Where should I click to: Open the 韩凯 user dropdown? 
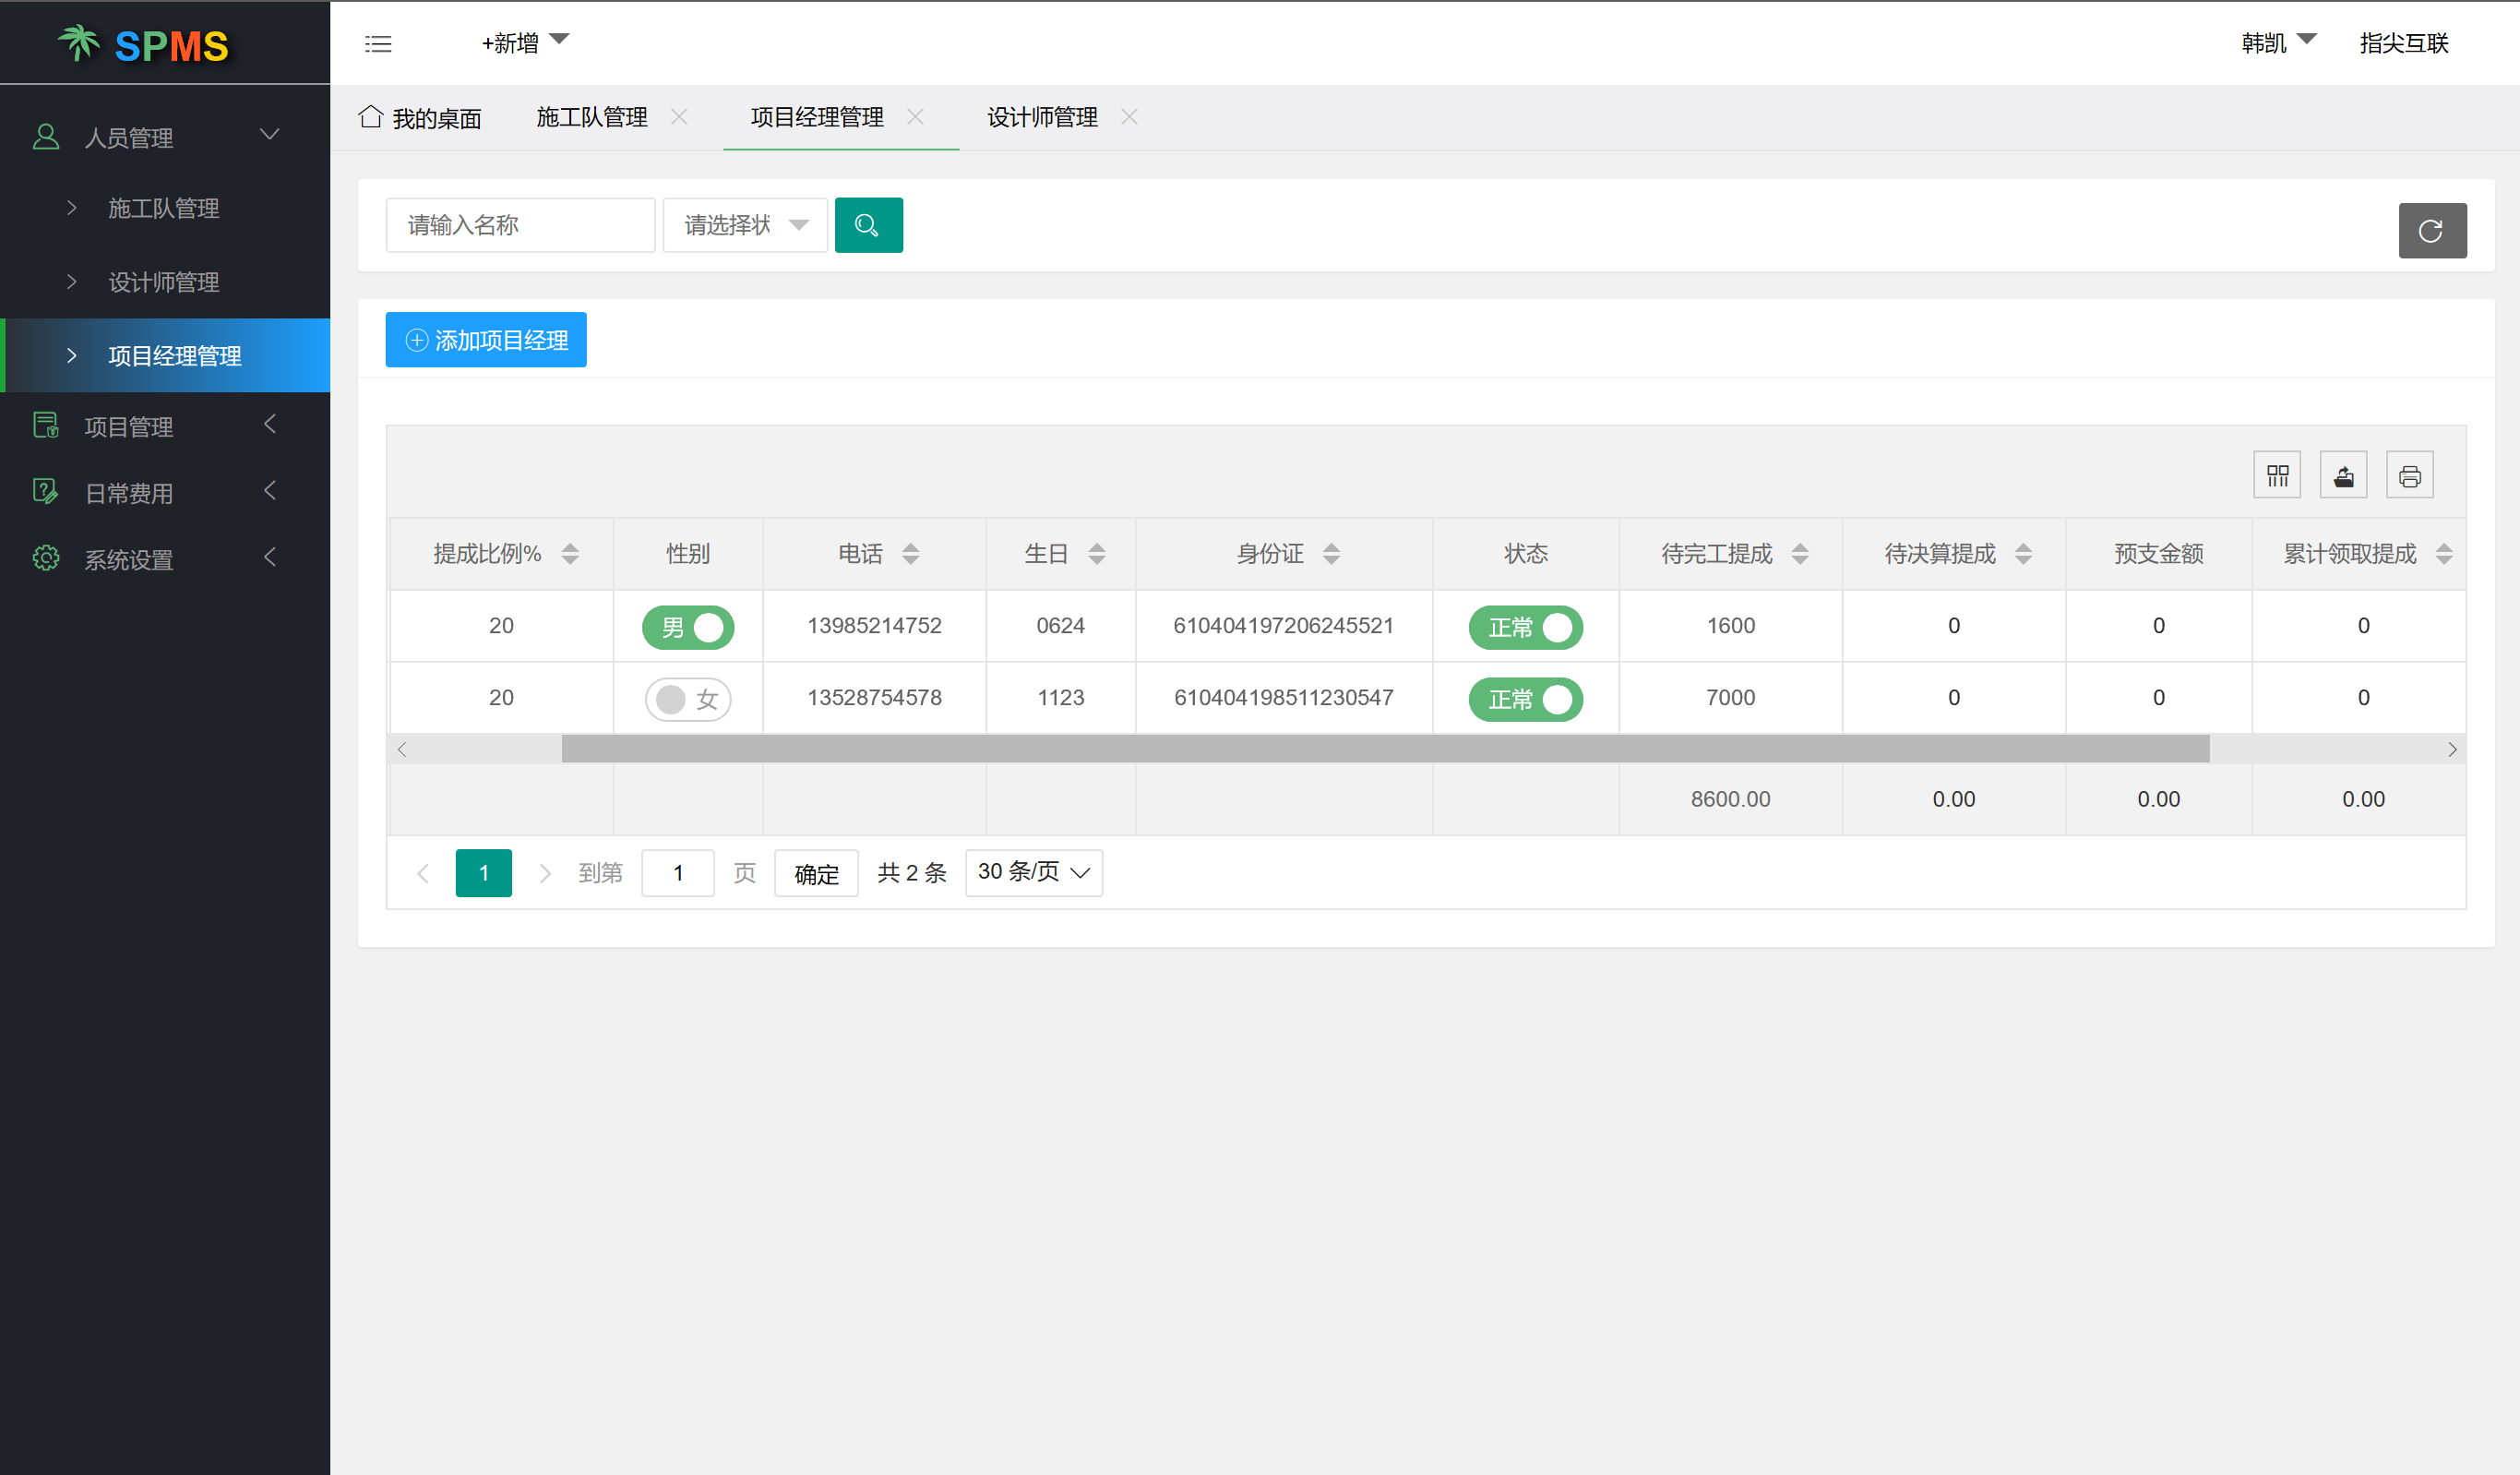(2278, 43)
